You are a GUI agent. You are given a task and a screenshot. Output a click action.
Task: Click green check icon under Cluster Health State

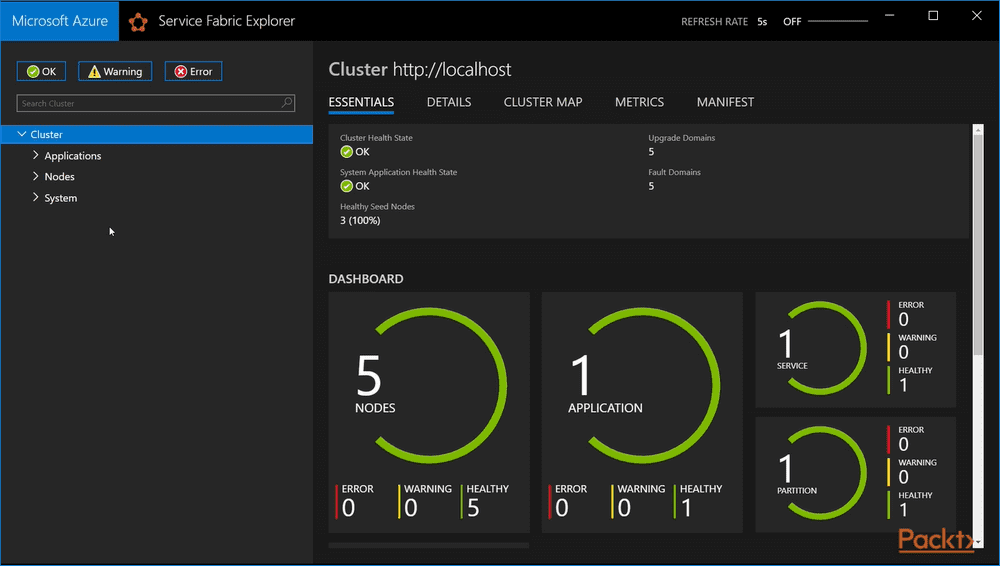346,152
